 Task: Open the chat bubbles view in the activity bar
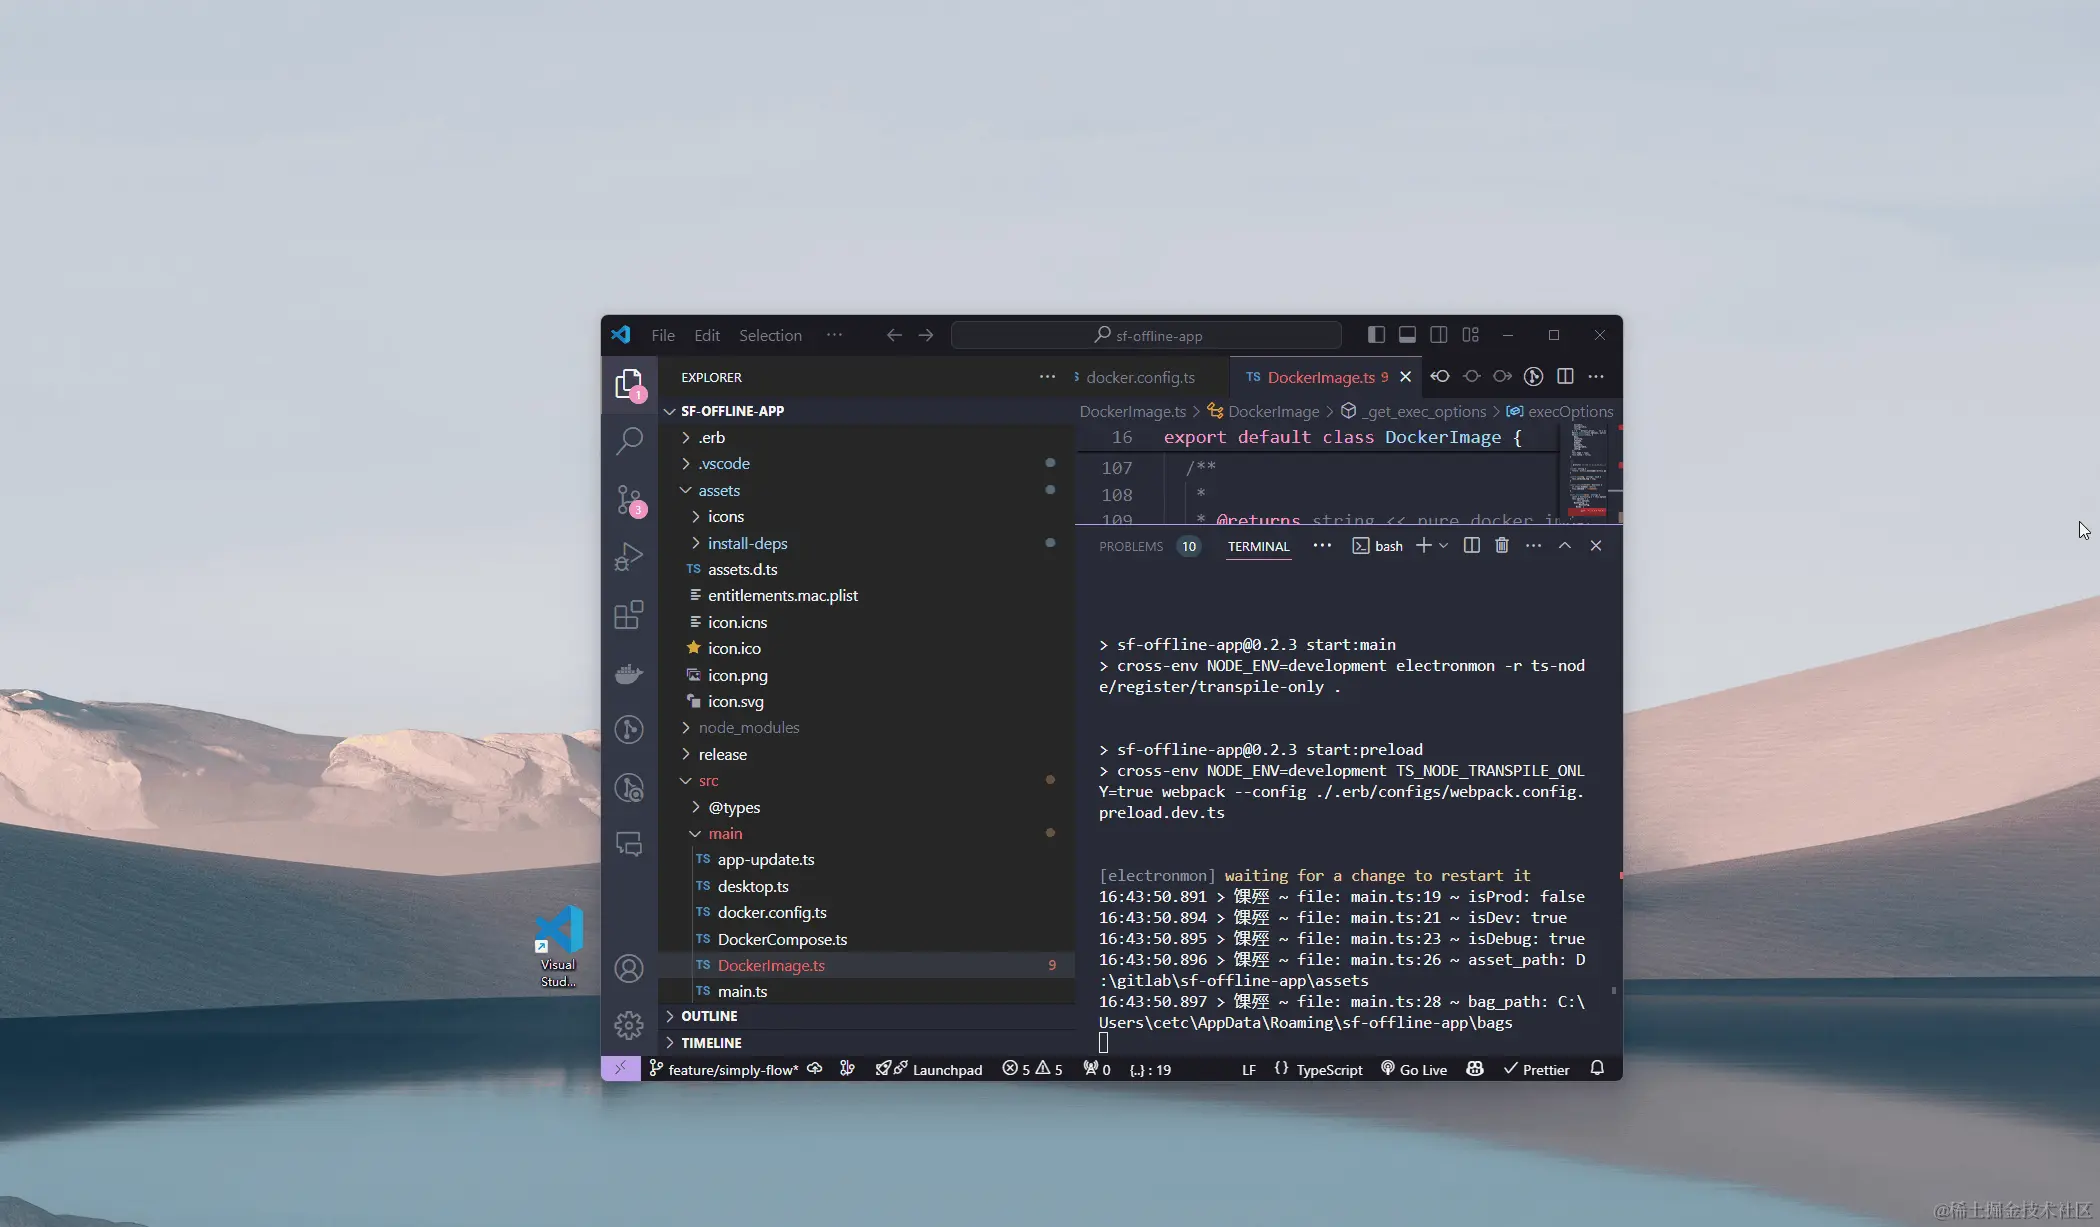pos(629,844)
